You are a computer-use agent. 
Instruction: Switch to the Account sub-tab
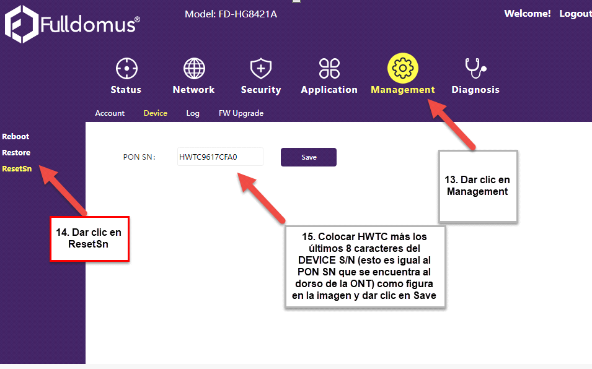point(109,113)
